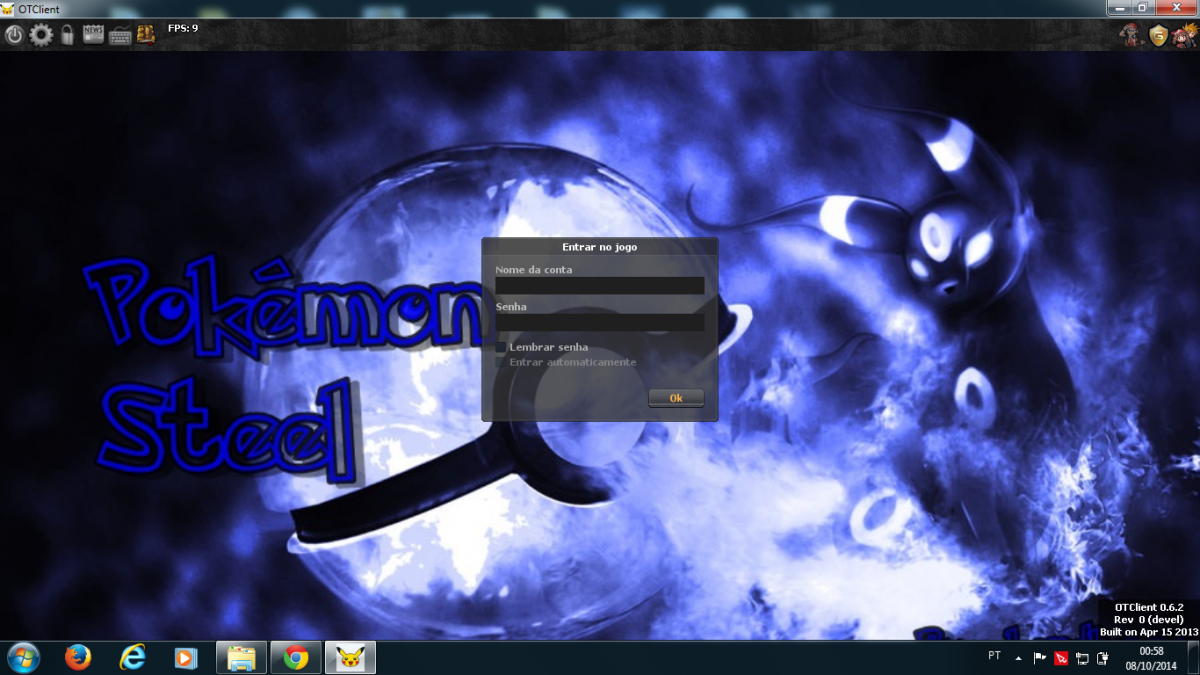The width and height of the screenshot is (1200, 675).
Task: Launch Firefox from the taskbar
Action: point(78,657)
